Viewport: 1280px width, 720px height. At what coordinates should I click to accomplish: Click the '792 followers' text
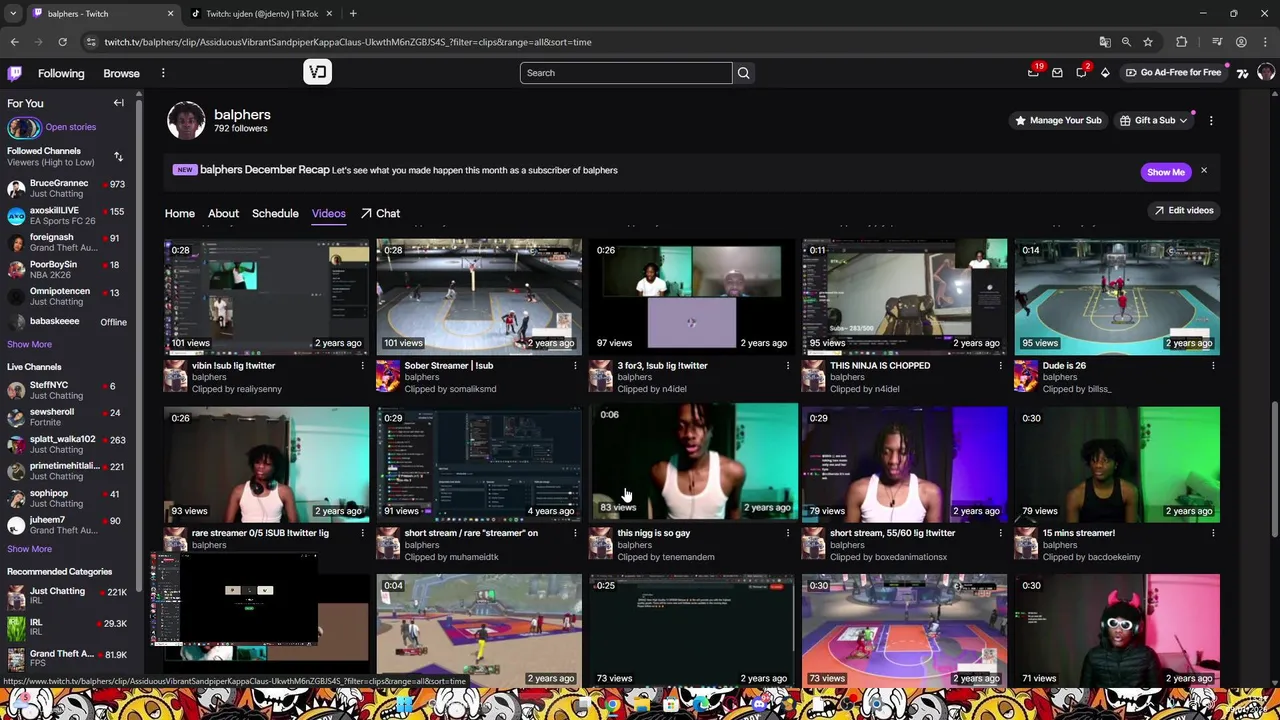coord(240,129)
